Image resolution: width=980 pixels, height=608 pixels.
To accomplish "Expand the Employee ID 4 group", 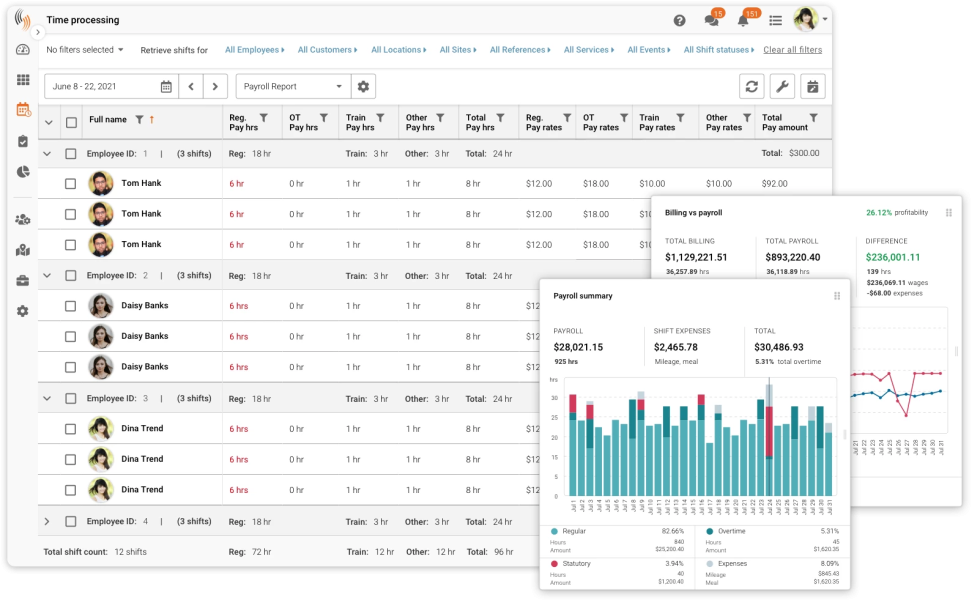I will (x=47, y=522).
